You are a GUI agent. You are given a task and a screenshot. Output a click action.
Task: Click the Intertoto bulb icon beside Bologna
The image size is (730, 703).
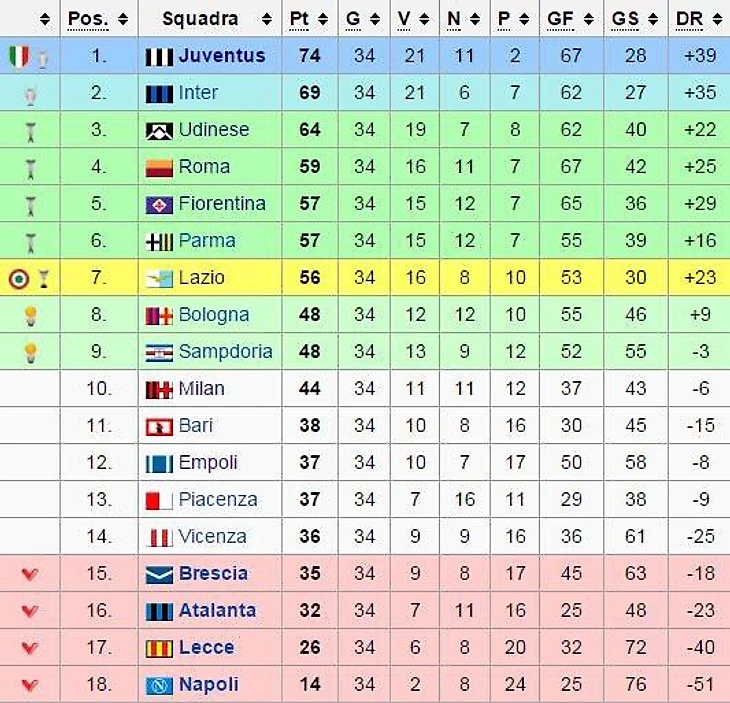(x=30, y=315)
